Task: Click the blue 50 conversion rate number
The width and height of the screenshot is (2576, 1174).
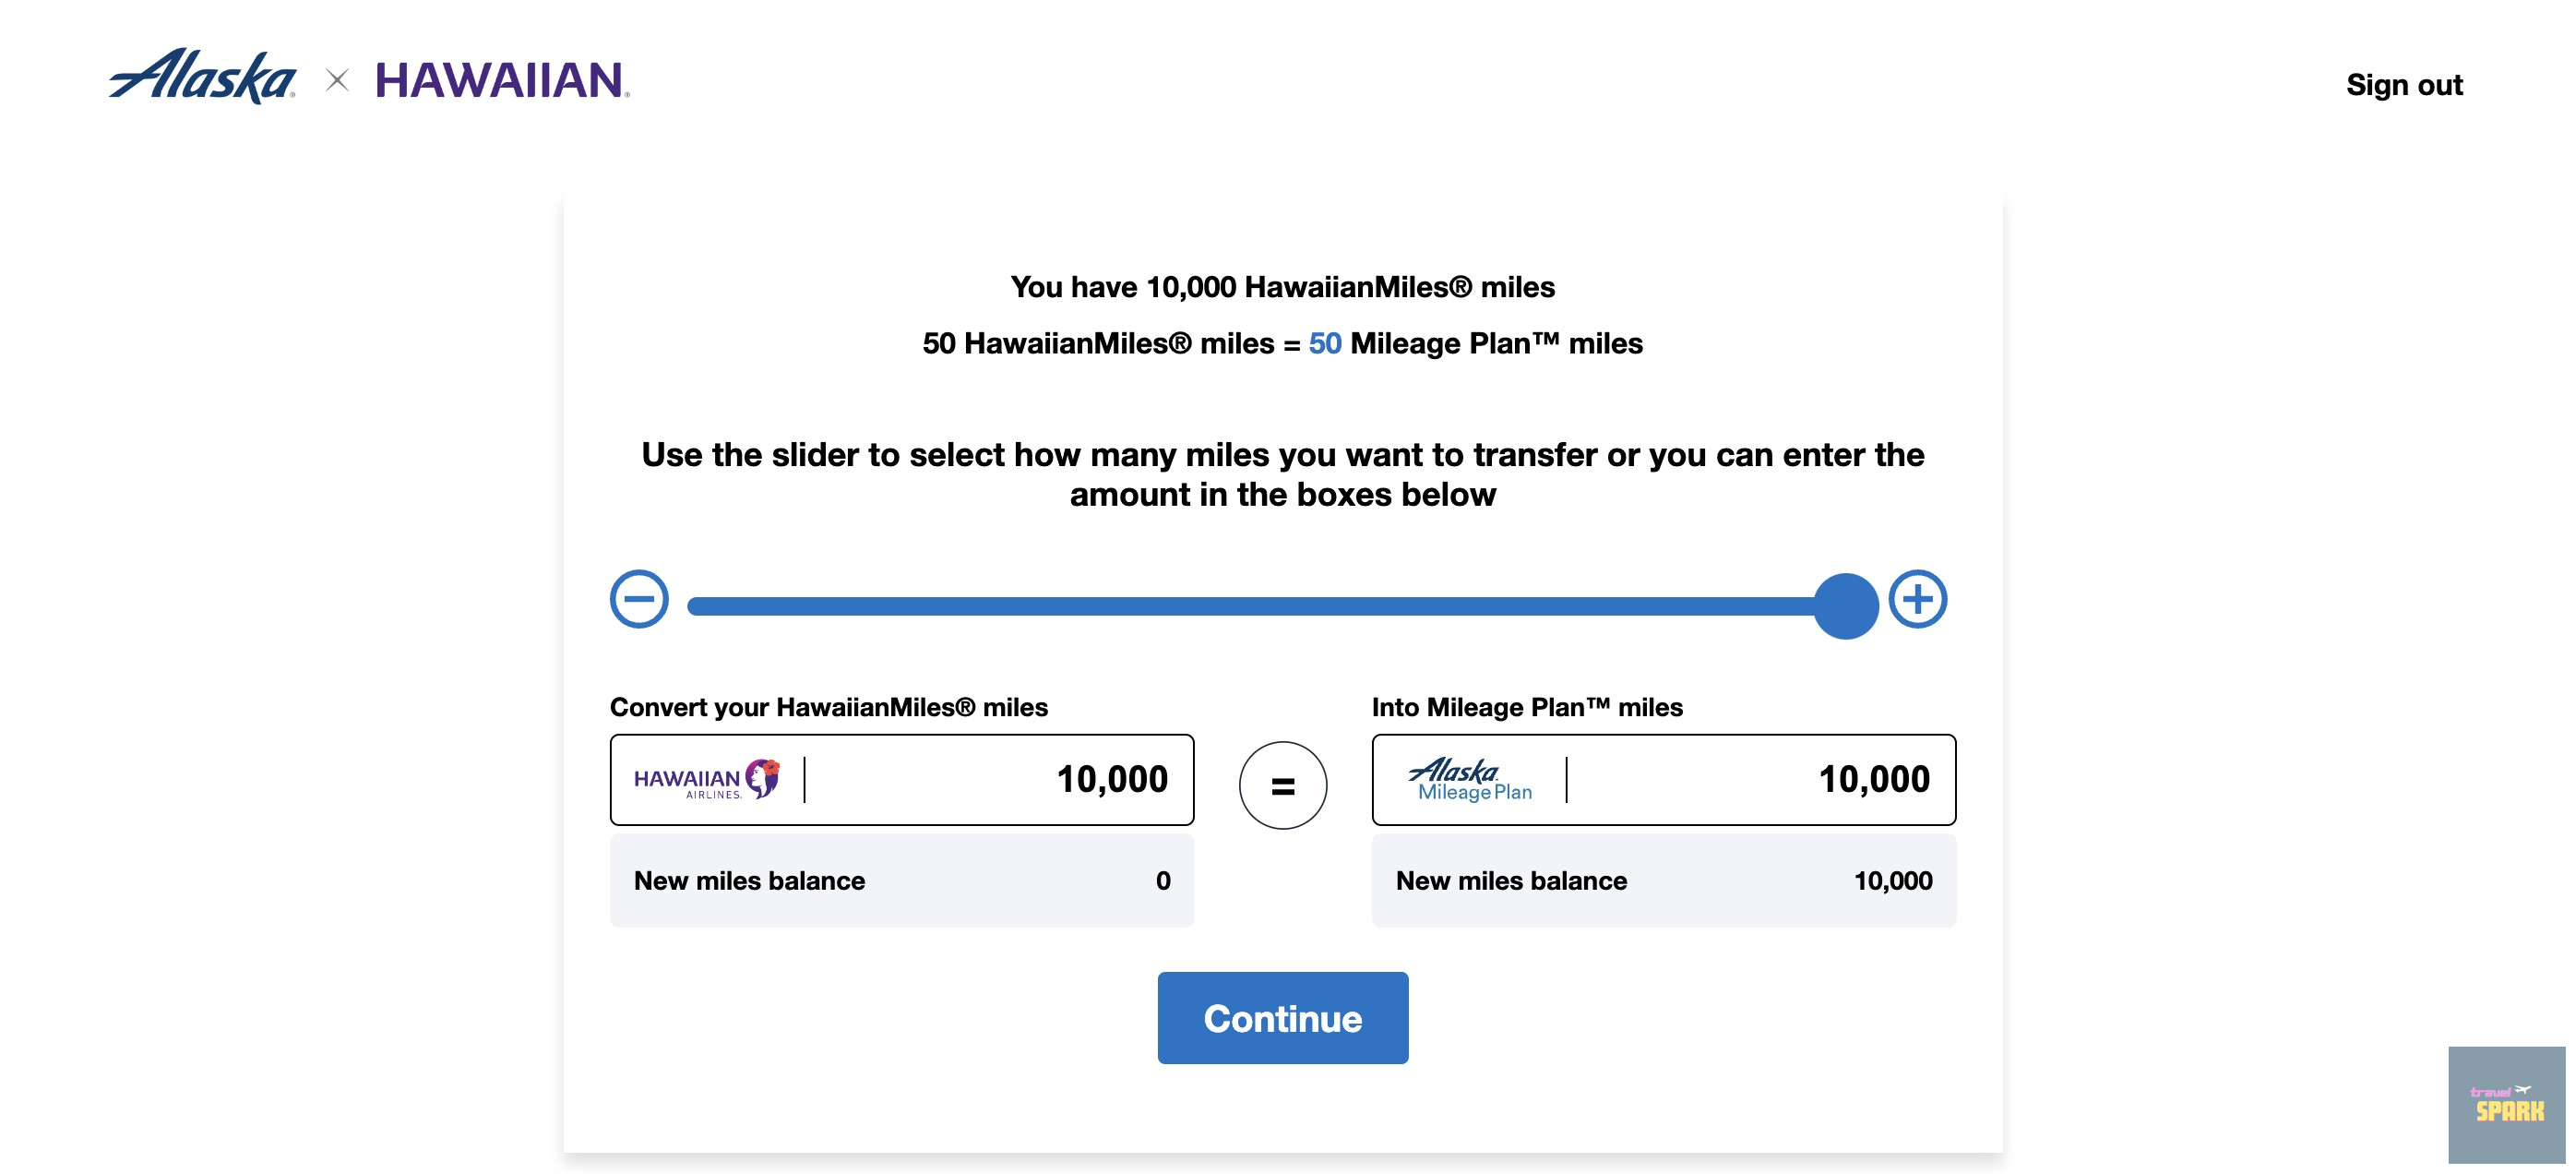Action: click(1324, 343)
